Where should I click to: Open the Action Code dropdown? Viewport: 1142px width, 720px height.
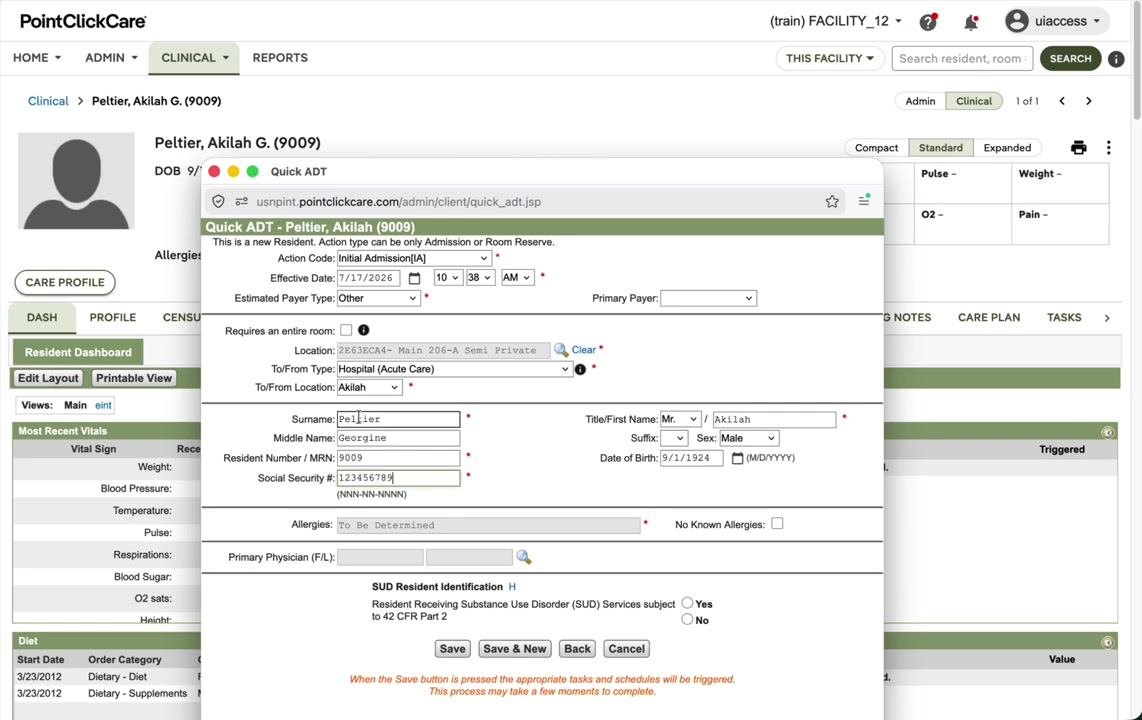413,258
